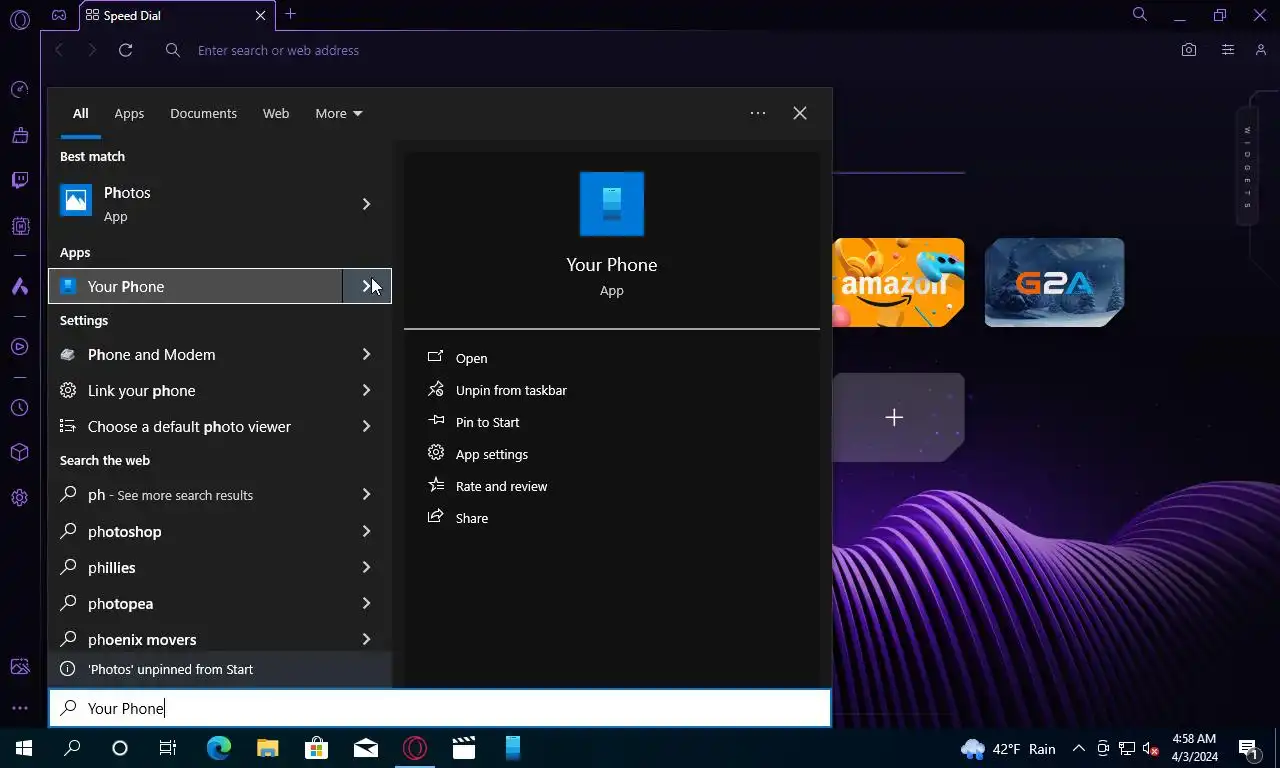Open Phone and Modem setting
The width and height of the screenshot is (1280, 768).
(x=195, y=354)
